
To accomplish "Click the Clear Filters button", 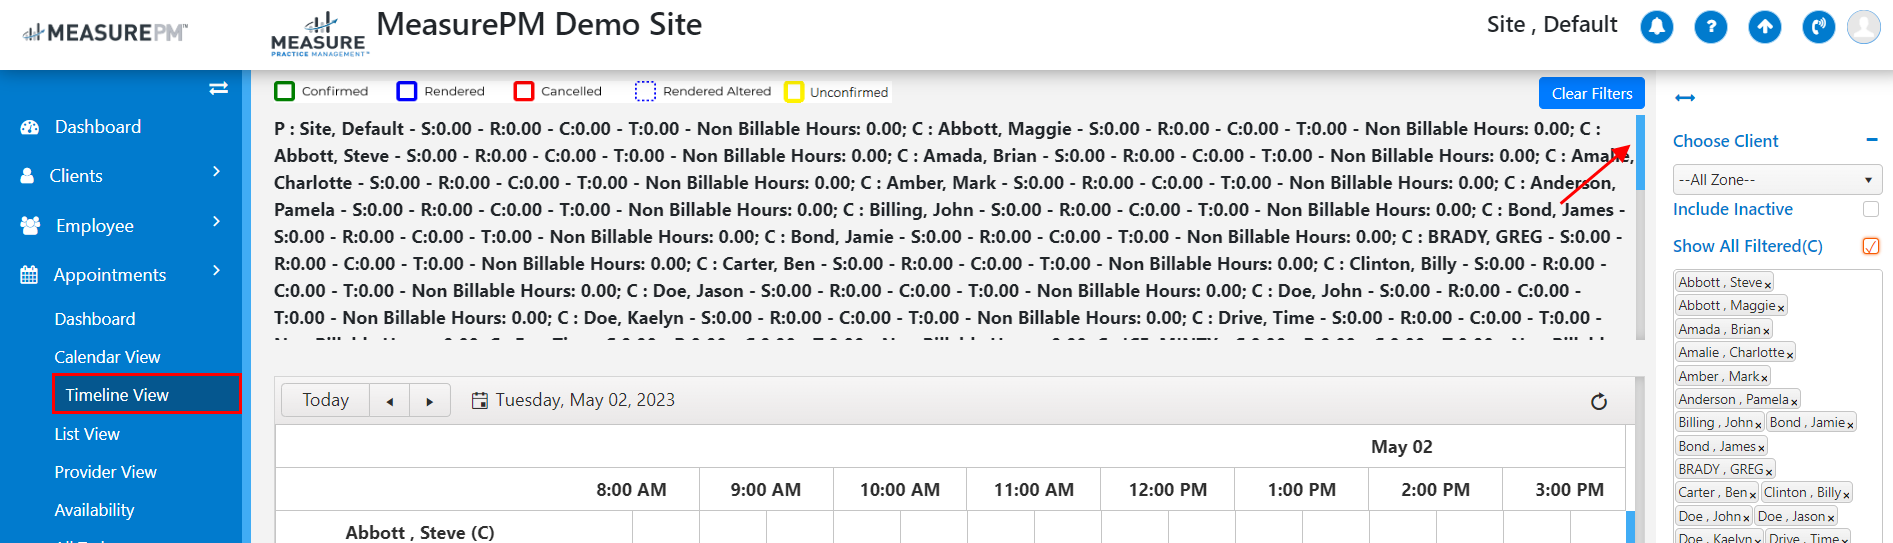I will (1592, 93).
